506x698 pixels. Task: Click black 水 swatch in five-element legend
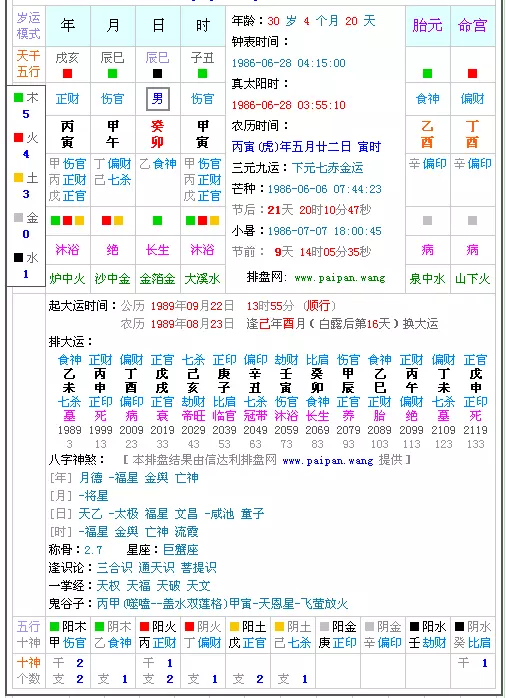point(18,257)
